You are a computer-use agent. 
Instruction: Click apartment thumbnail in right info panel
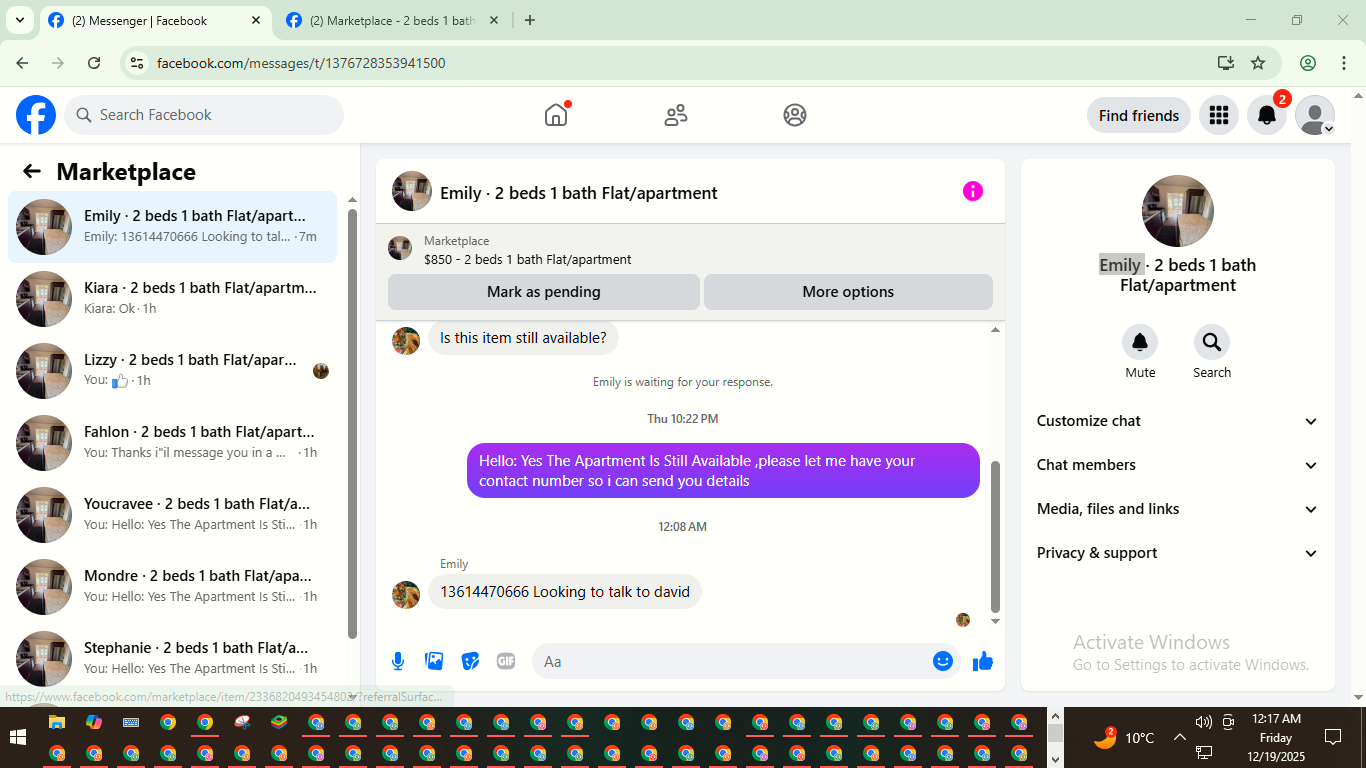1178,211
